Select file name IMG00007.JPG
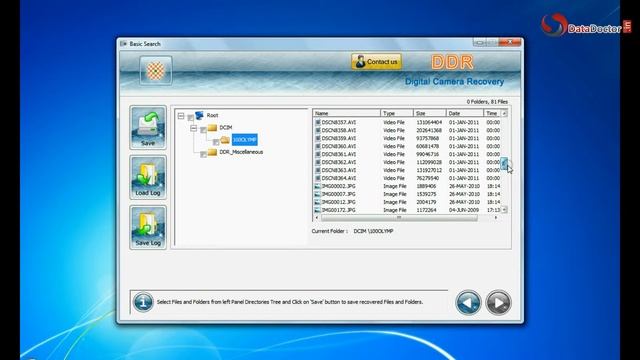 pyautogui.click(x=338, y=194)
